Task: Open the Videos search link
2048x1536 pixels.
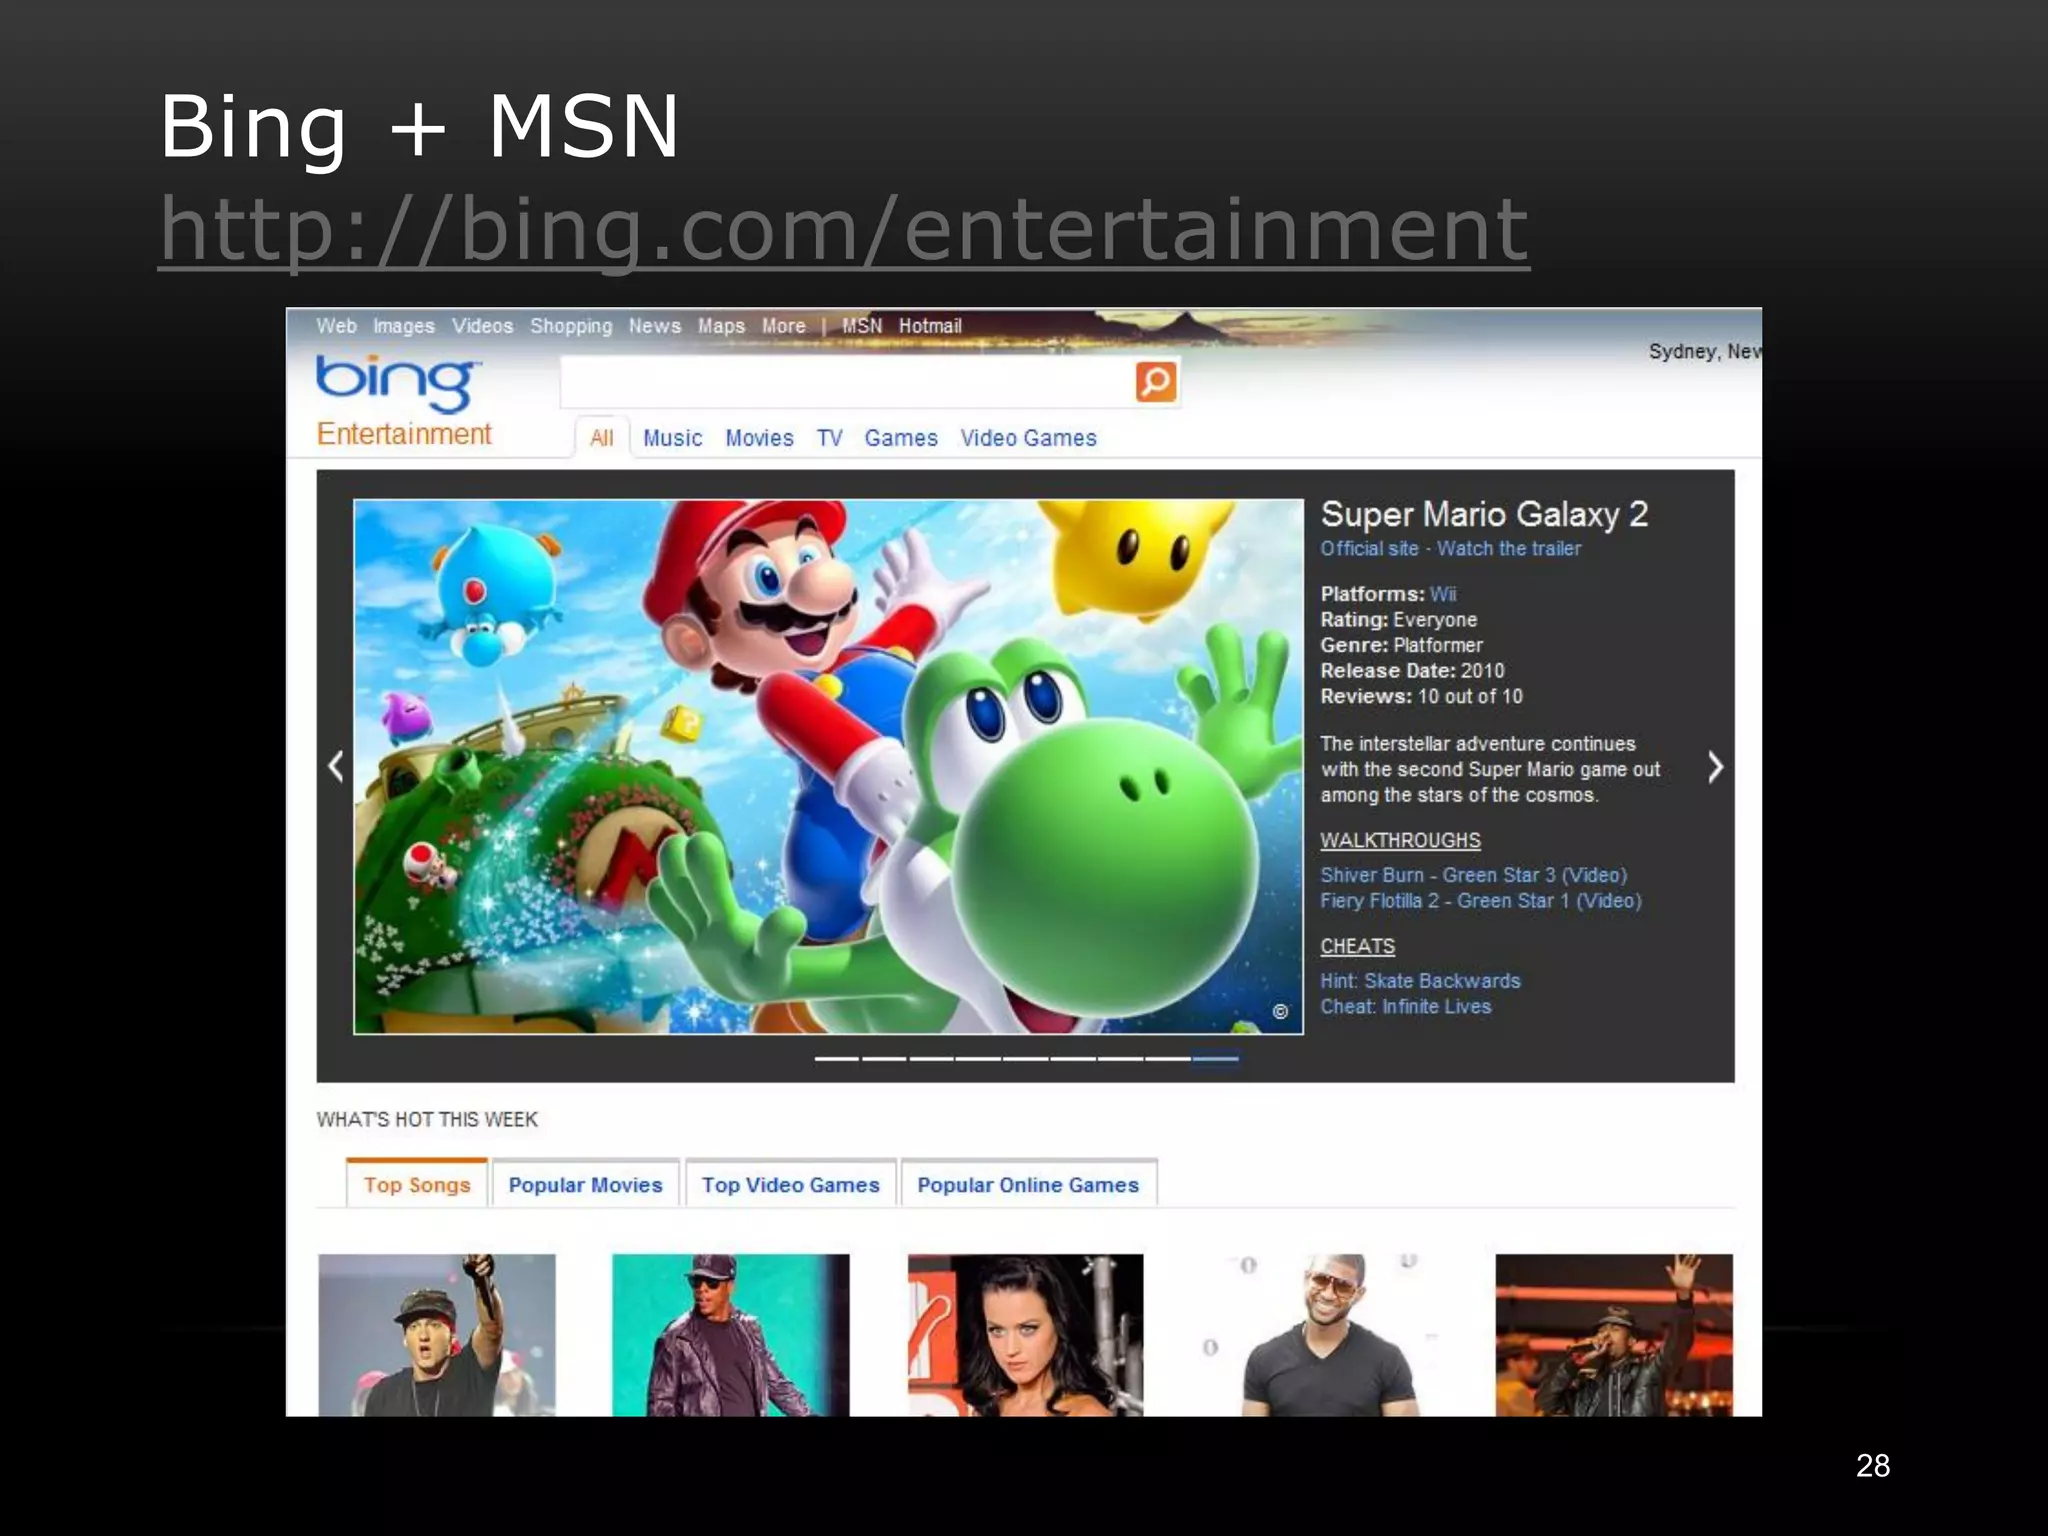Action: (482, 326)
